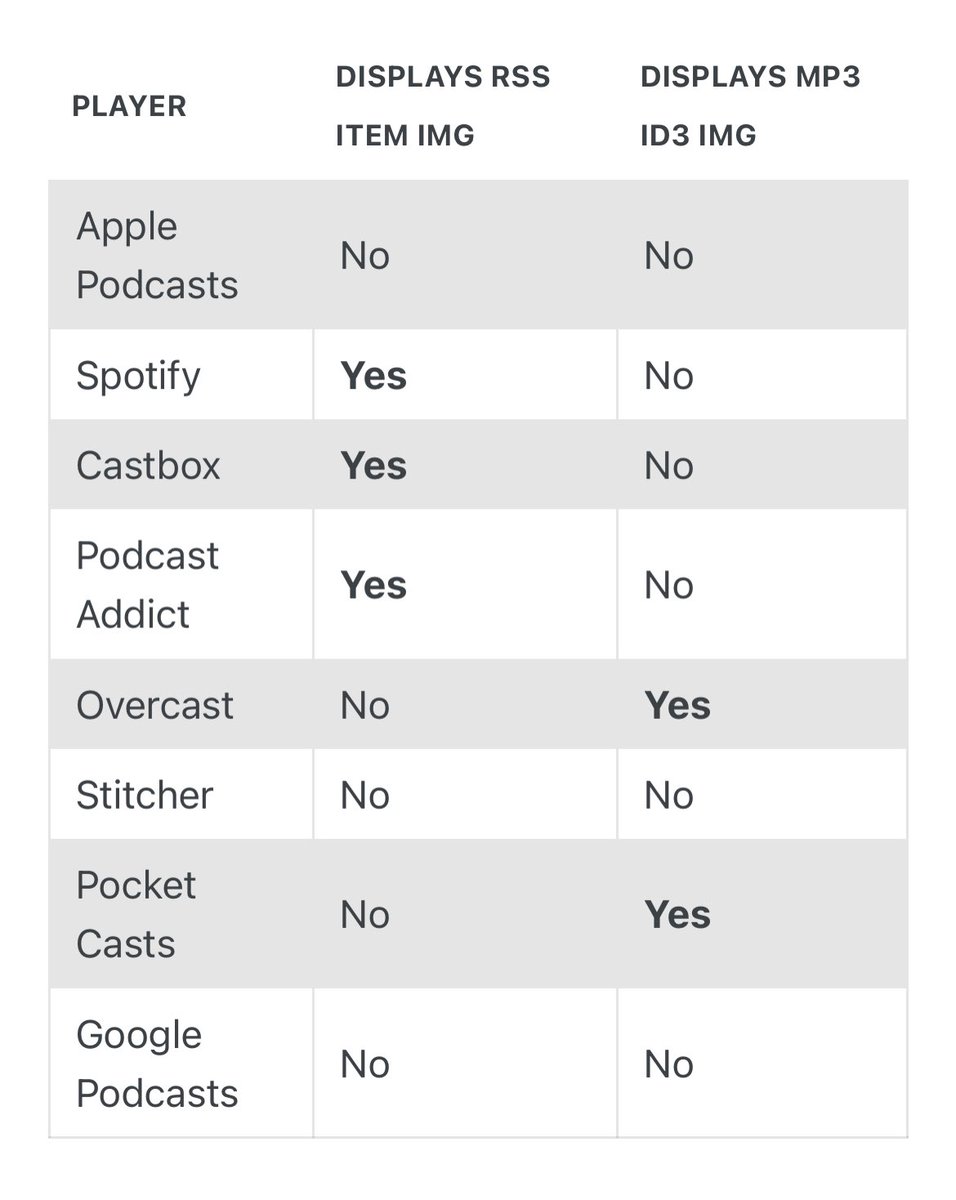
Task: Click the Castbox player name
Action: tap(148, 466)
